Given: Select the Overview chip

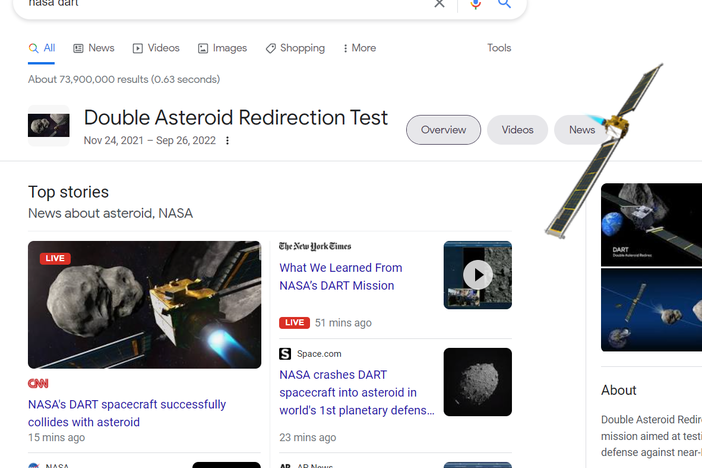Looking at the screenshot, I should 443,130.
